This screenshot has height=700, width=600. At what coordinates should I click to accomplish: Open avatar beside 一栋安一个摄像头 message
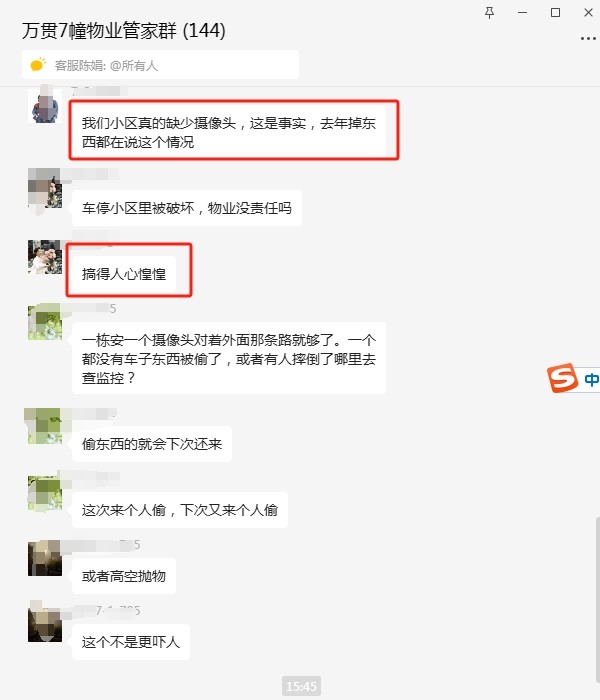pos(45,322)
